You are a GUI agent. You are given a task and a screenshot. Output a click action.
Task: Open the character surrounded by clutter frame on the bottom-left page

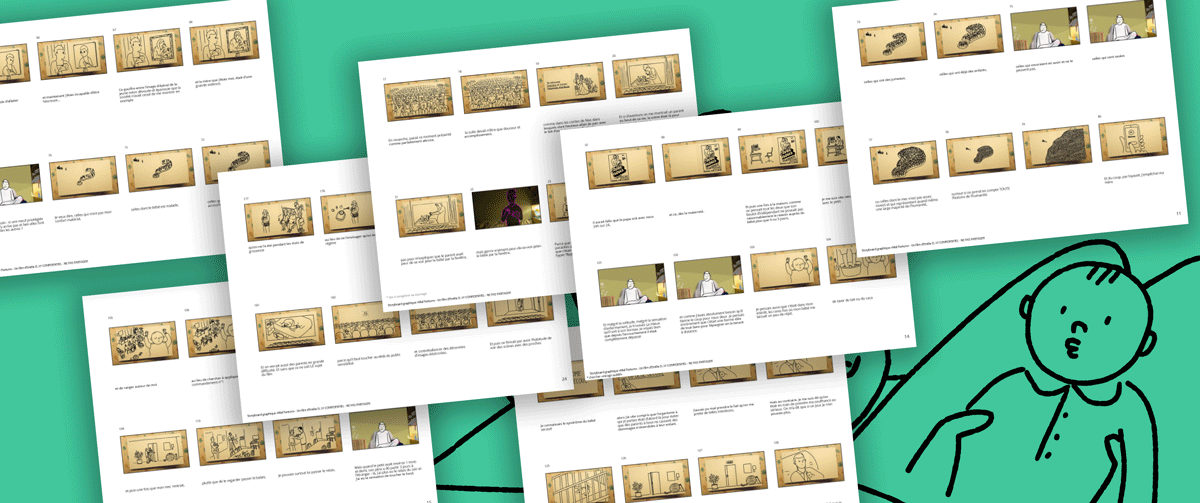pyautogui.click(x=146, y=344)
